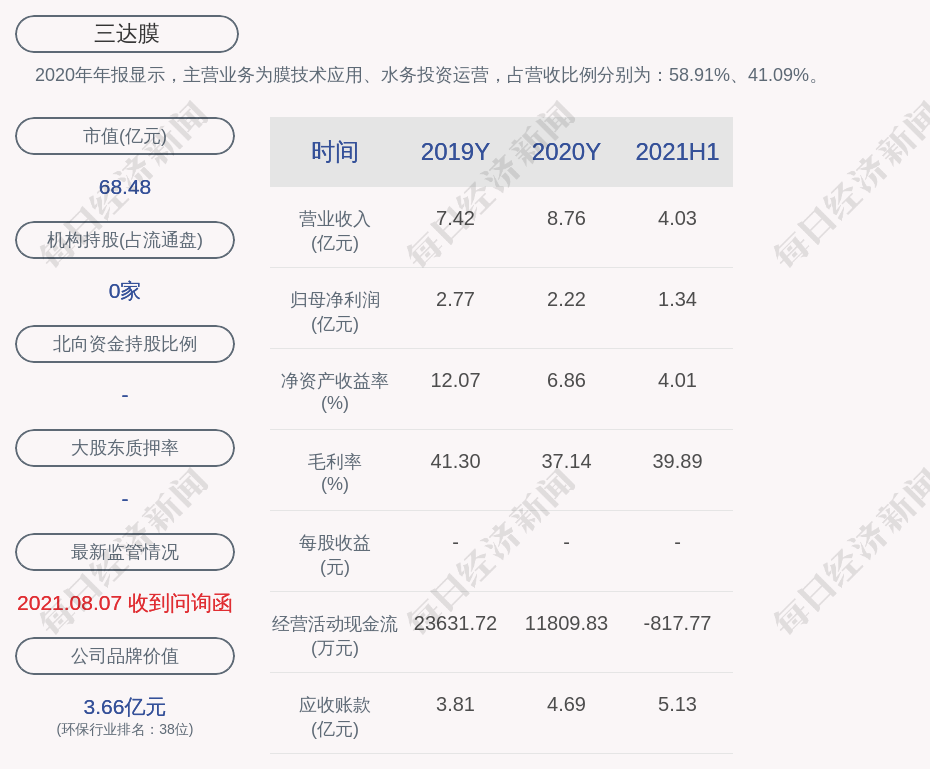Click the 营业收入(亿元) row label
The height and width of the screenshot is (769, 930).
[x=335, y=231]
